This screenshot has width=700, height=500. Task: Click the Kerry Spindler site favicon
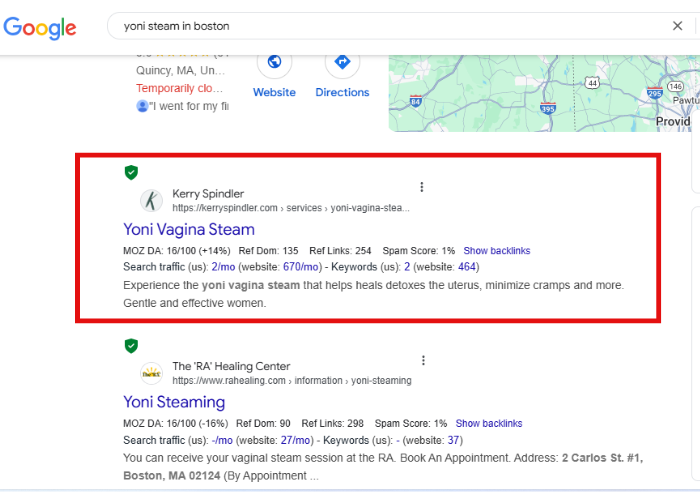(x=151, y=200)
